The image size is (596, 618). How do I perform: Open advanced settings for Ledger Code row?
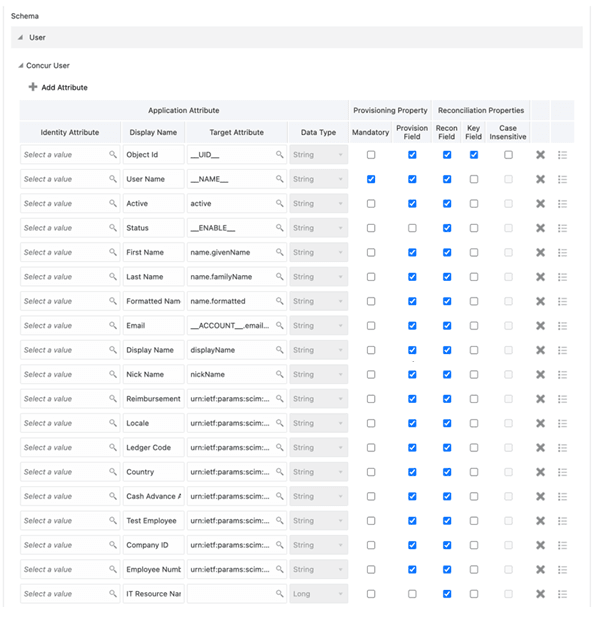(562, 448)
